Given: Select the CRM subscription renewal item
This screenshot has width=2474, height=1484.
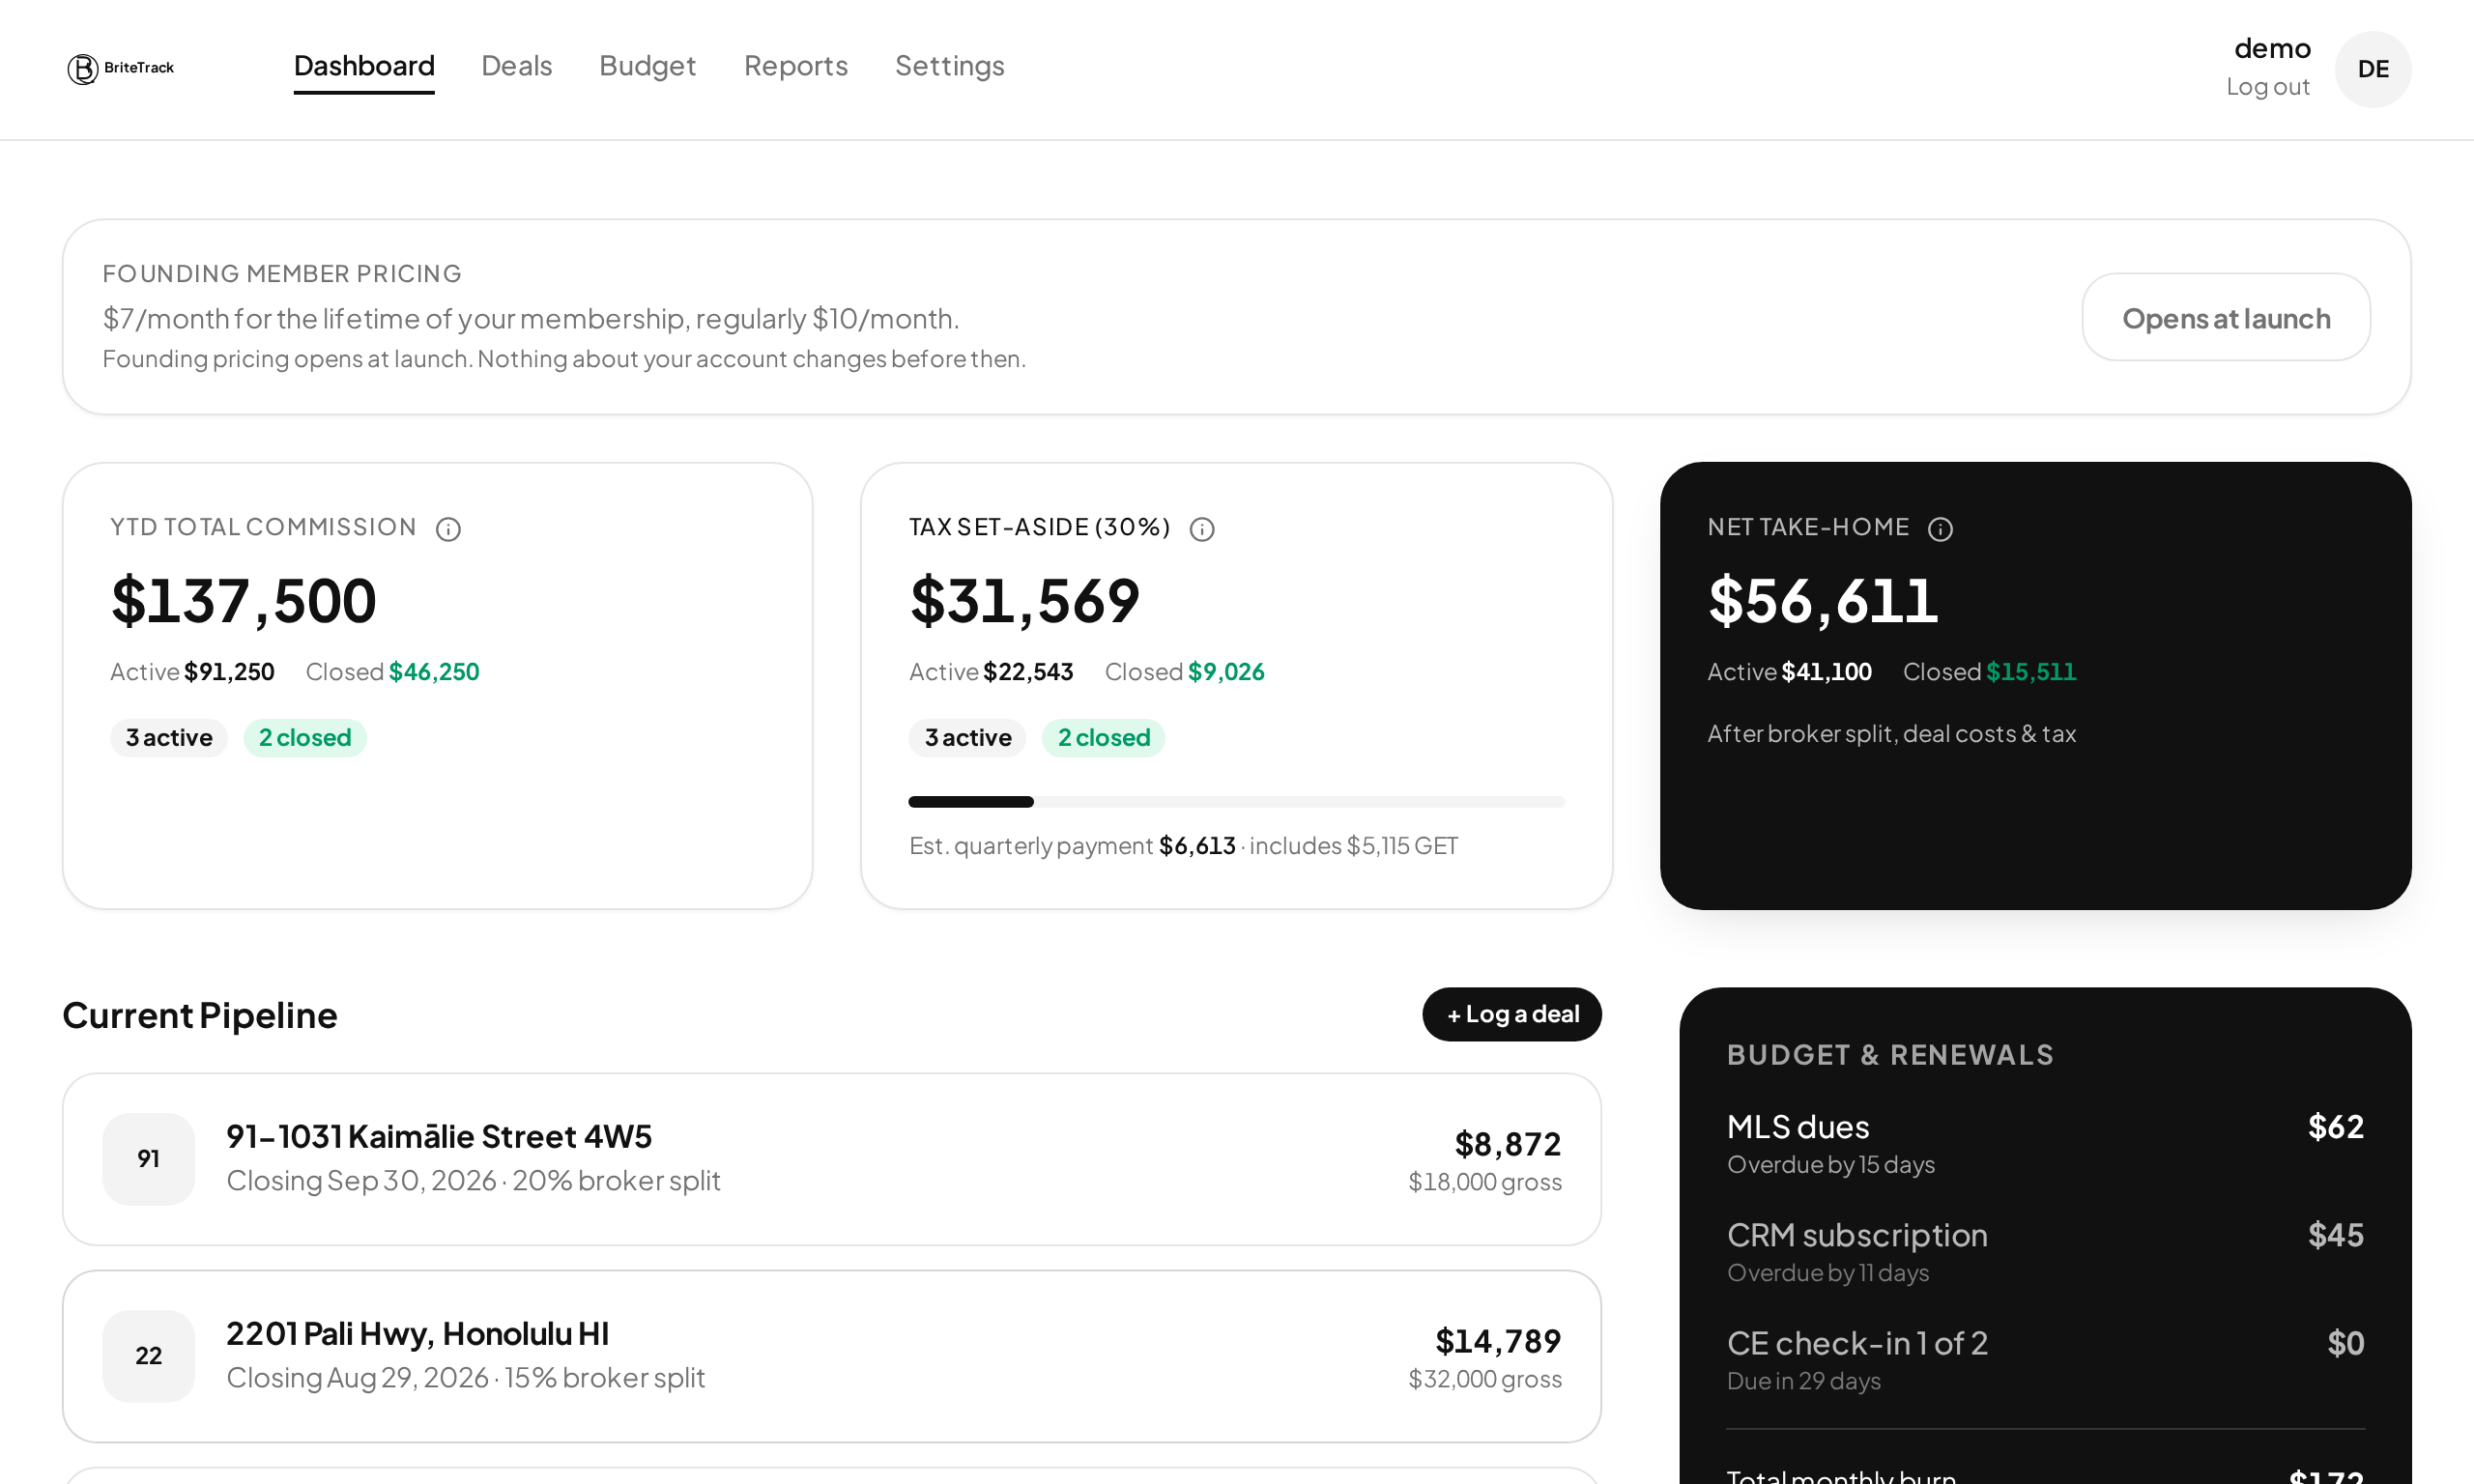Looking at the screenshot, I should 2045,1252.
